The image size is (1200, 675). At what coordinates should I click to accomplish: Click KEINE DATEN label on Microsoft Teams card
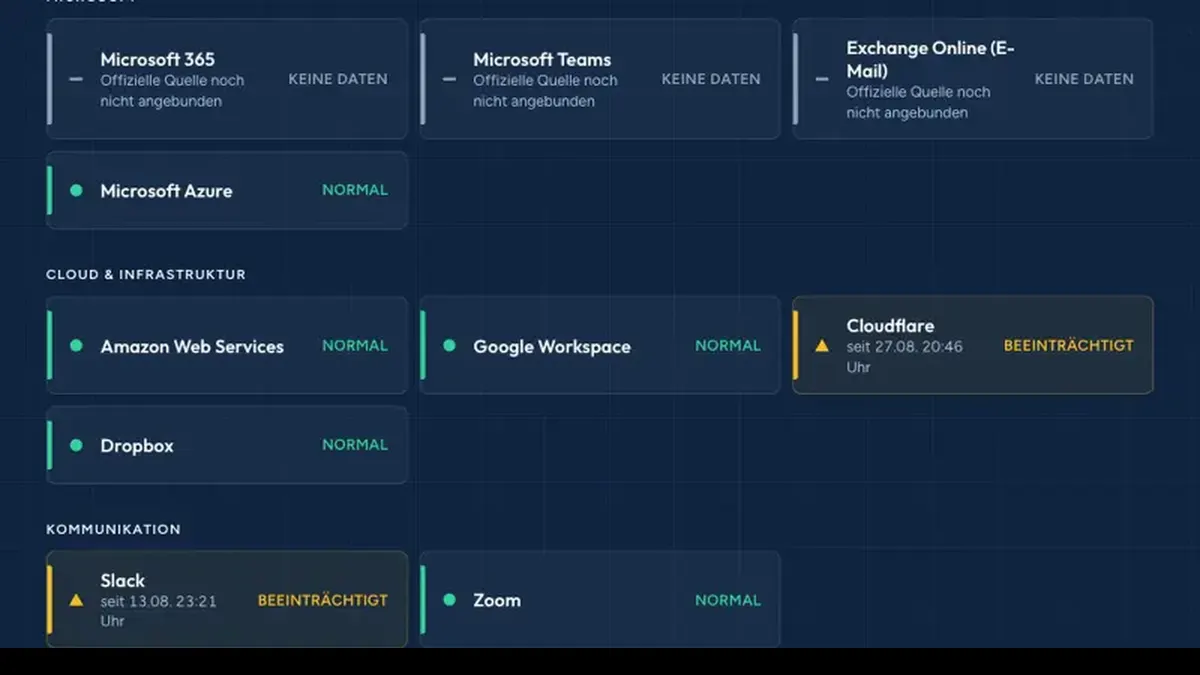point(711,79)
